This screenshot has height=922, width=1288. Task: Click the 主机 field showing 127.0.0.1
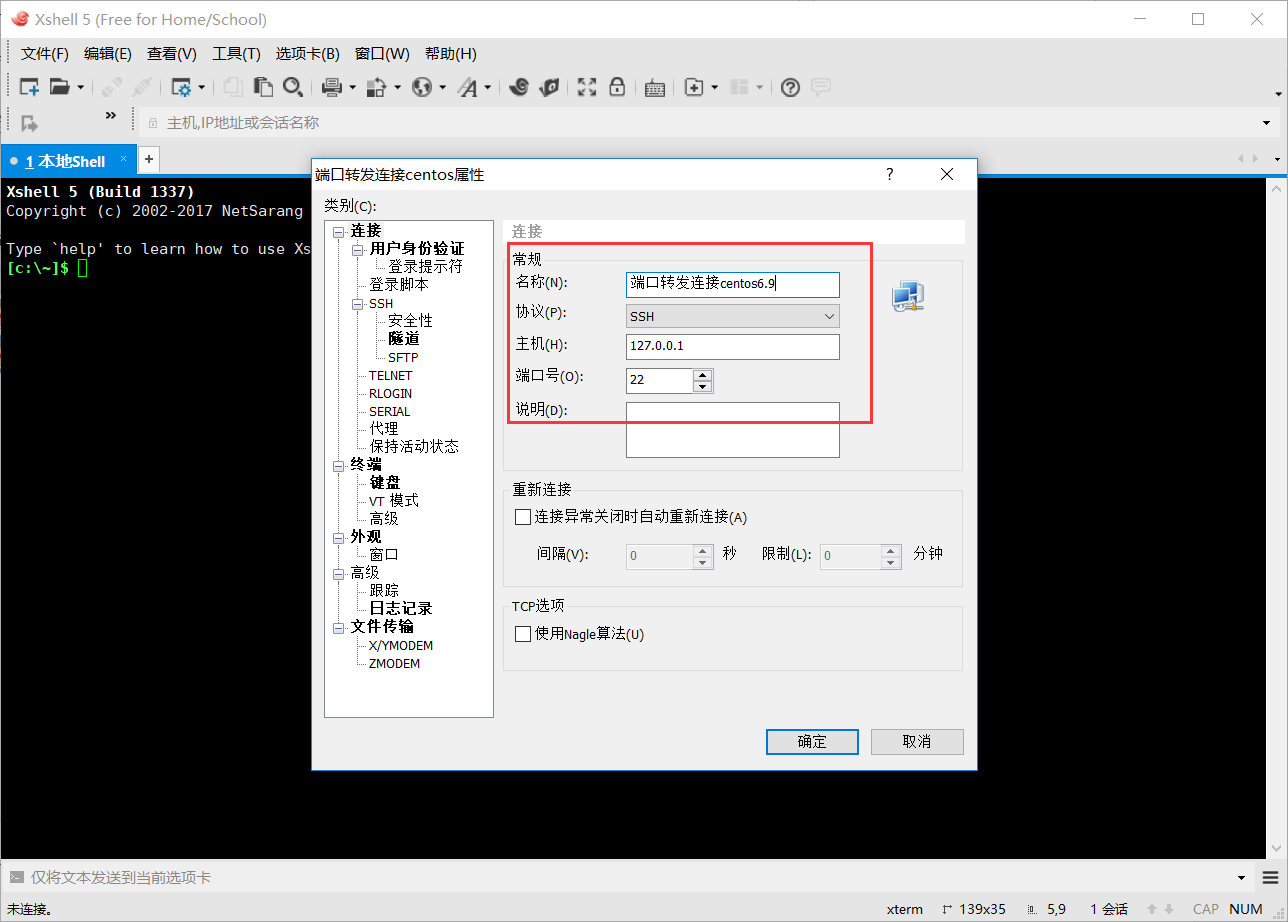click(732, 346)
